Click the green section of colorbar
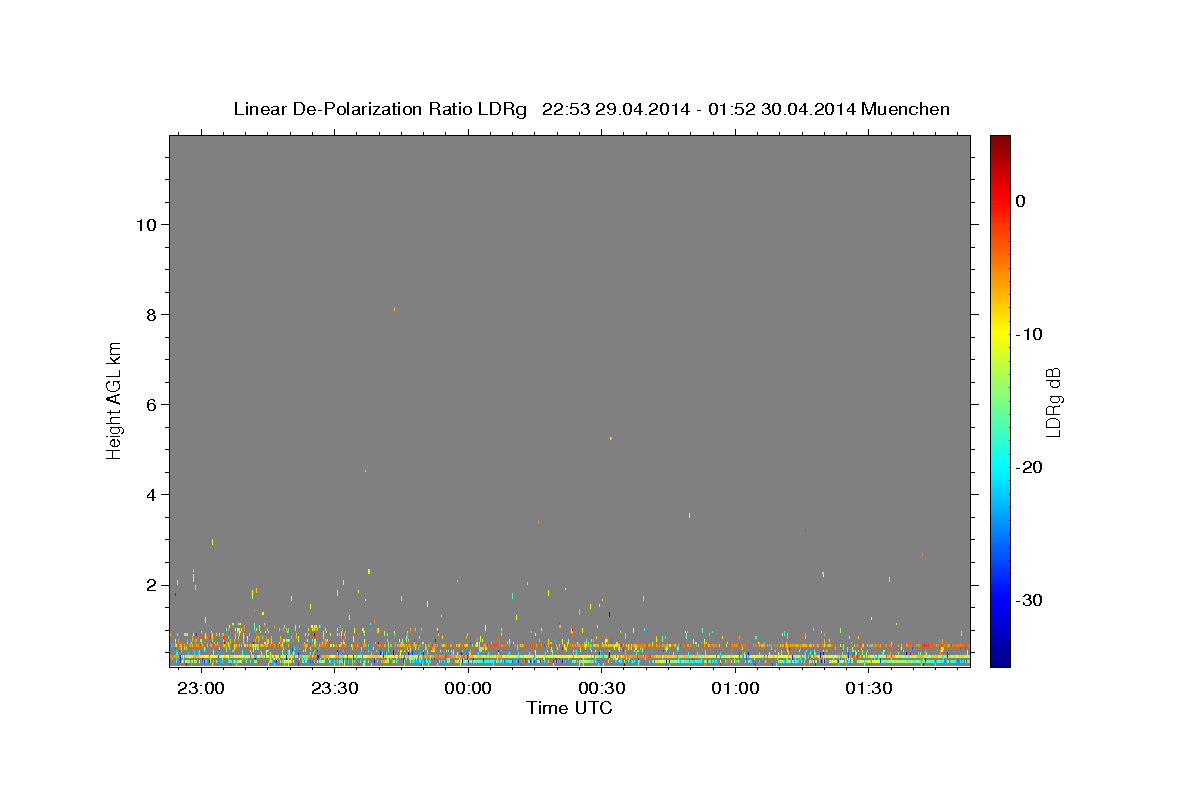This screenshot has height=800, width=1200. click(1000, 400)
